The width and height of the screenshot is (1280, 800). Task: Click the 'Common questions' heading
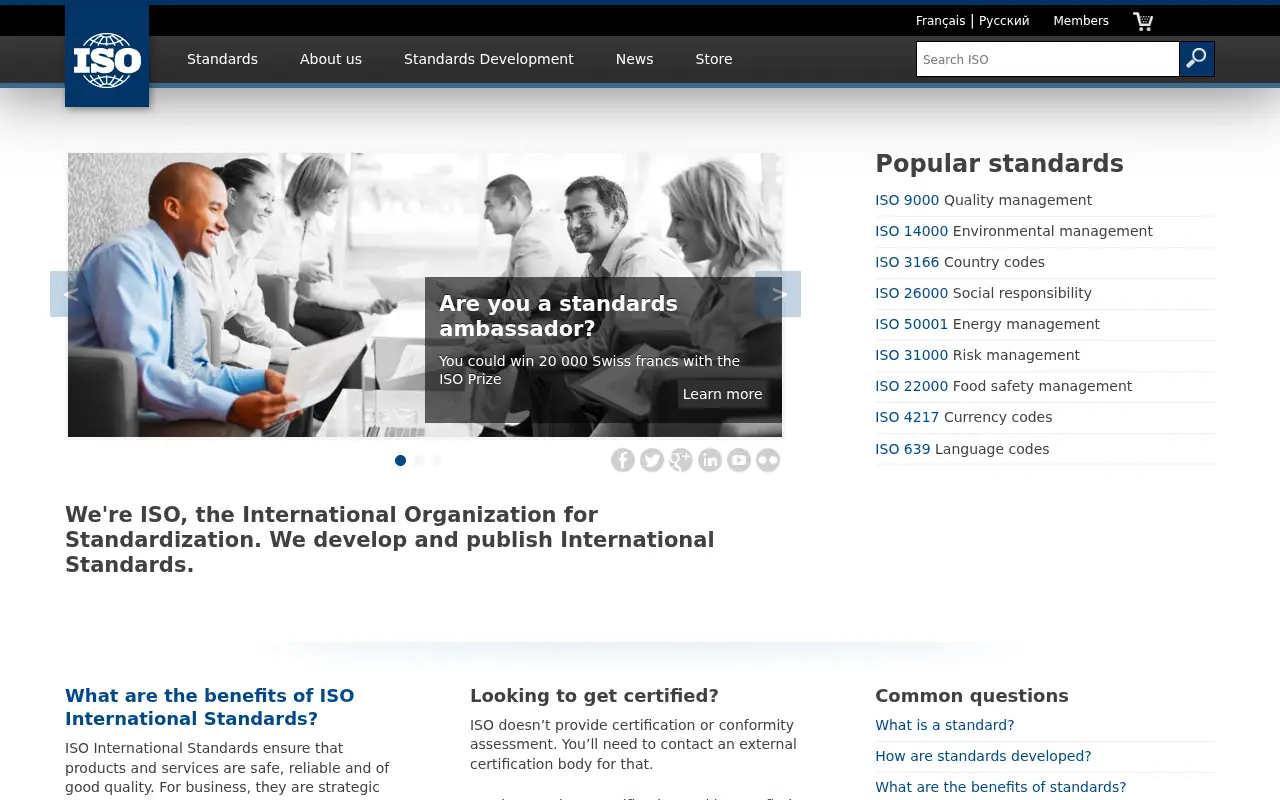pyautogui.click(x=971, y=696)
